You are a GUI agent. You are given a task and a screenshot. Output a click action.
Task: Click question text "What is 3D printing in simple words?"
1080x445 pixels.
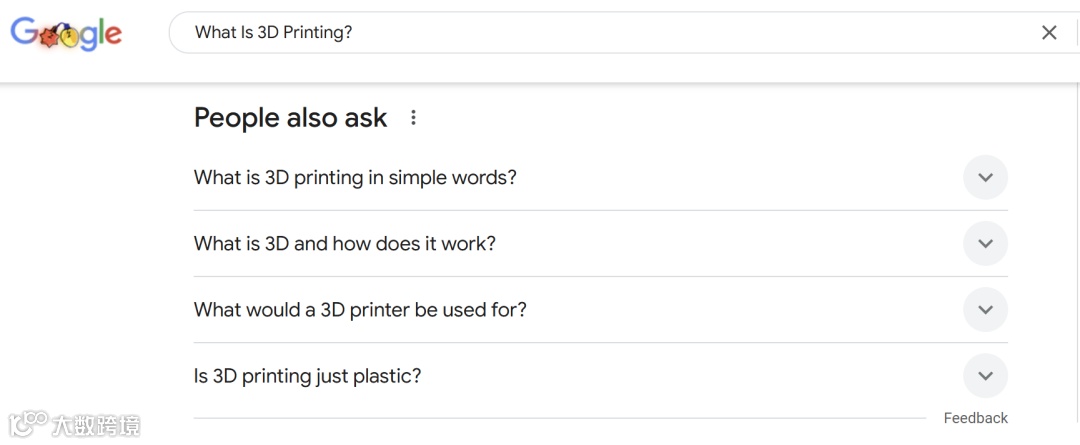pos(355,178)
